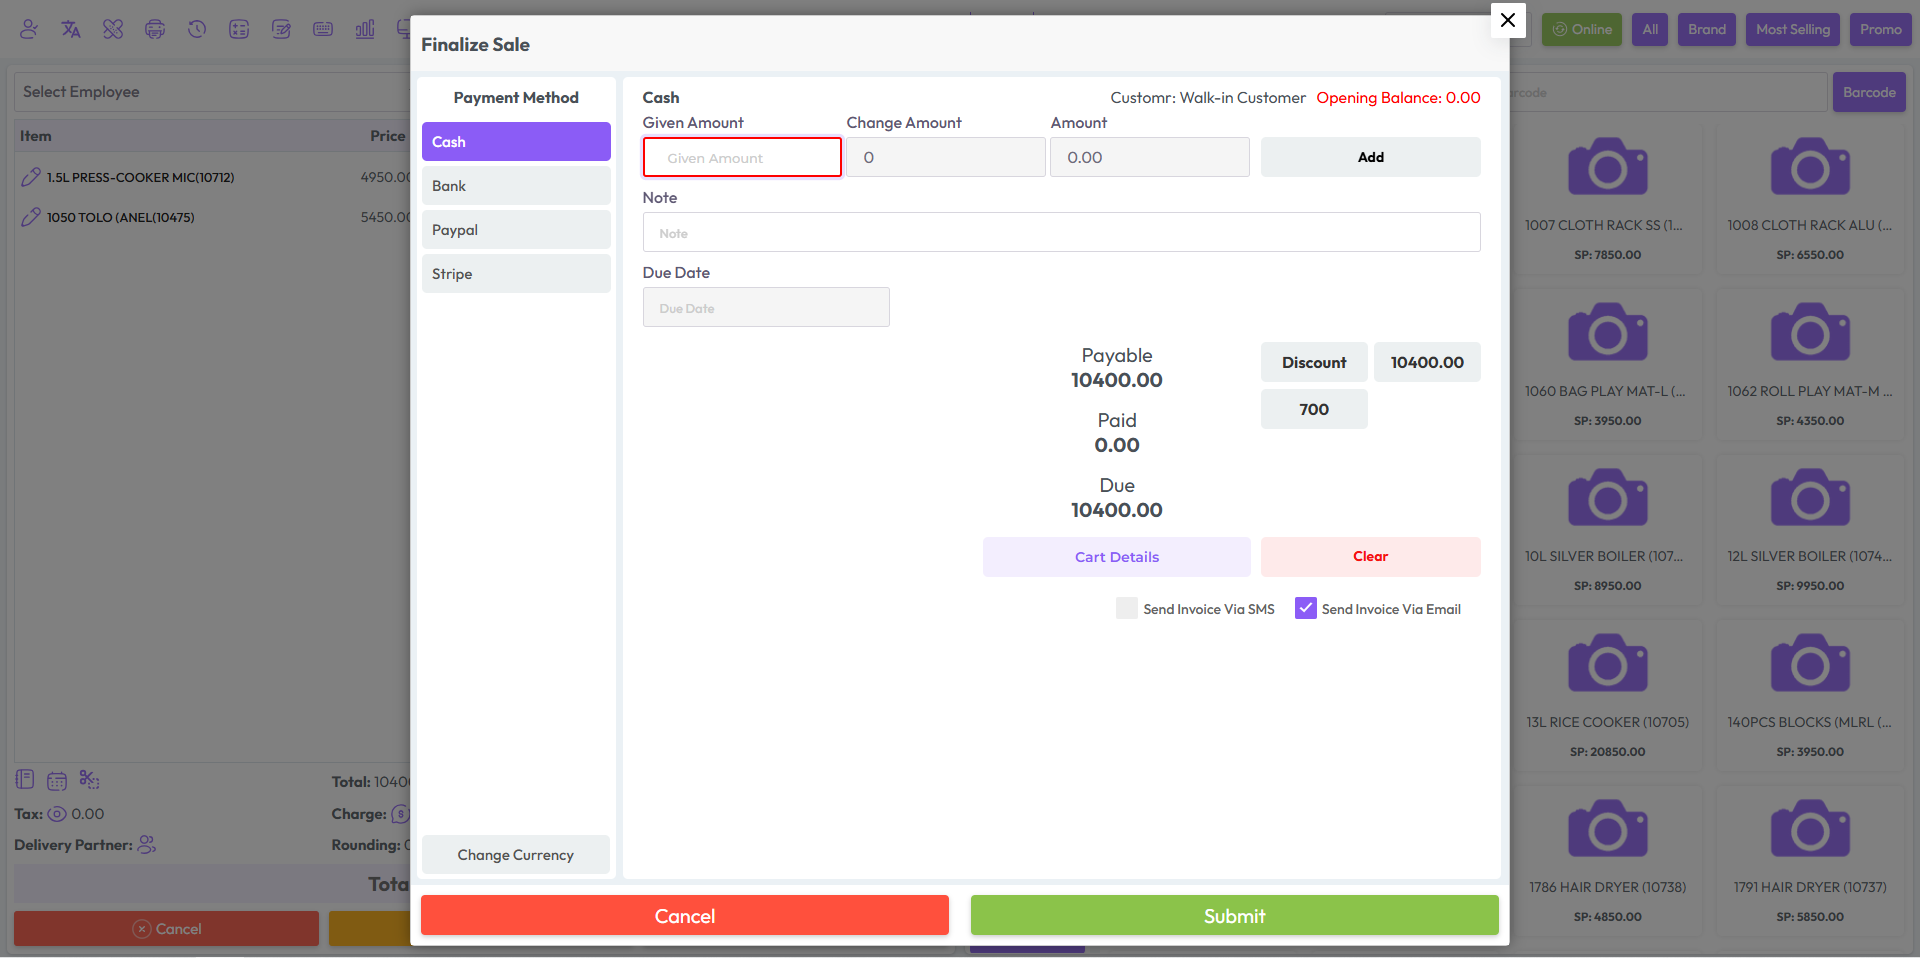
Task: Click the Cart Details button
Action: click(x=1116, y=557)
